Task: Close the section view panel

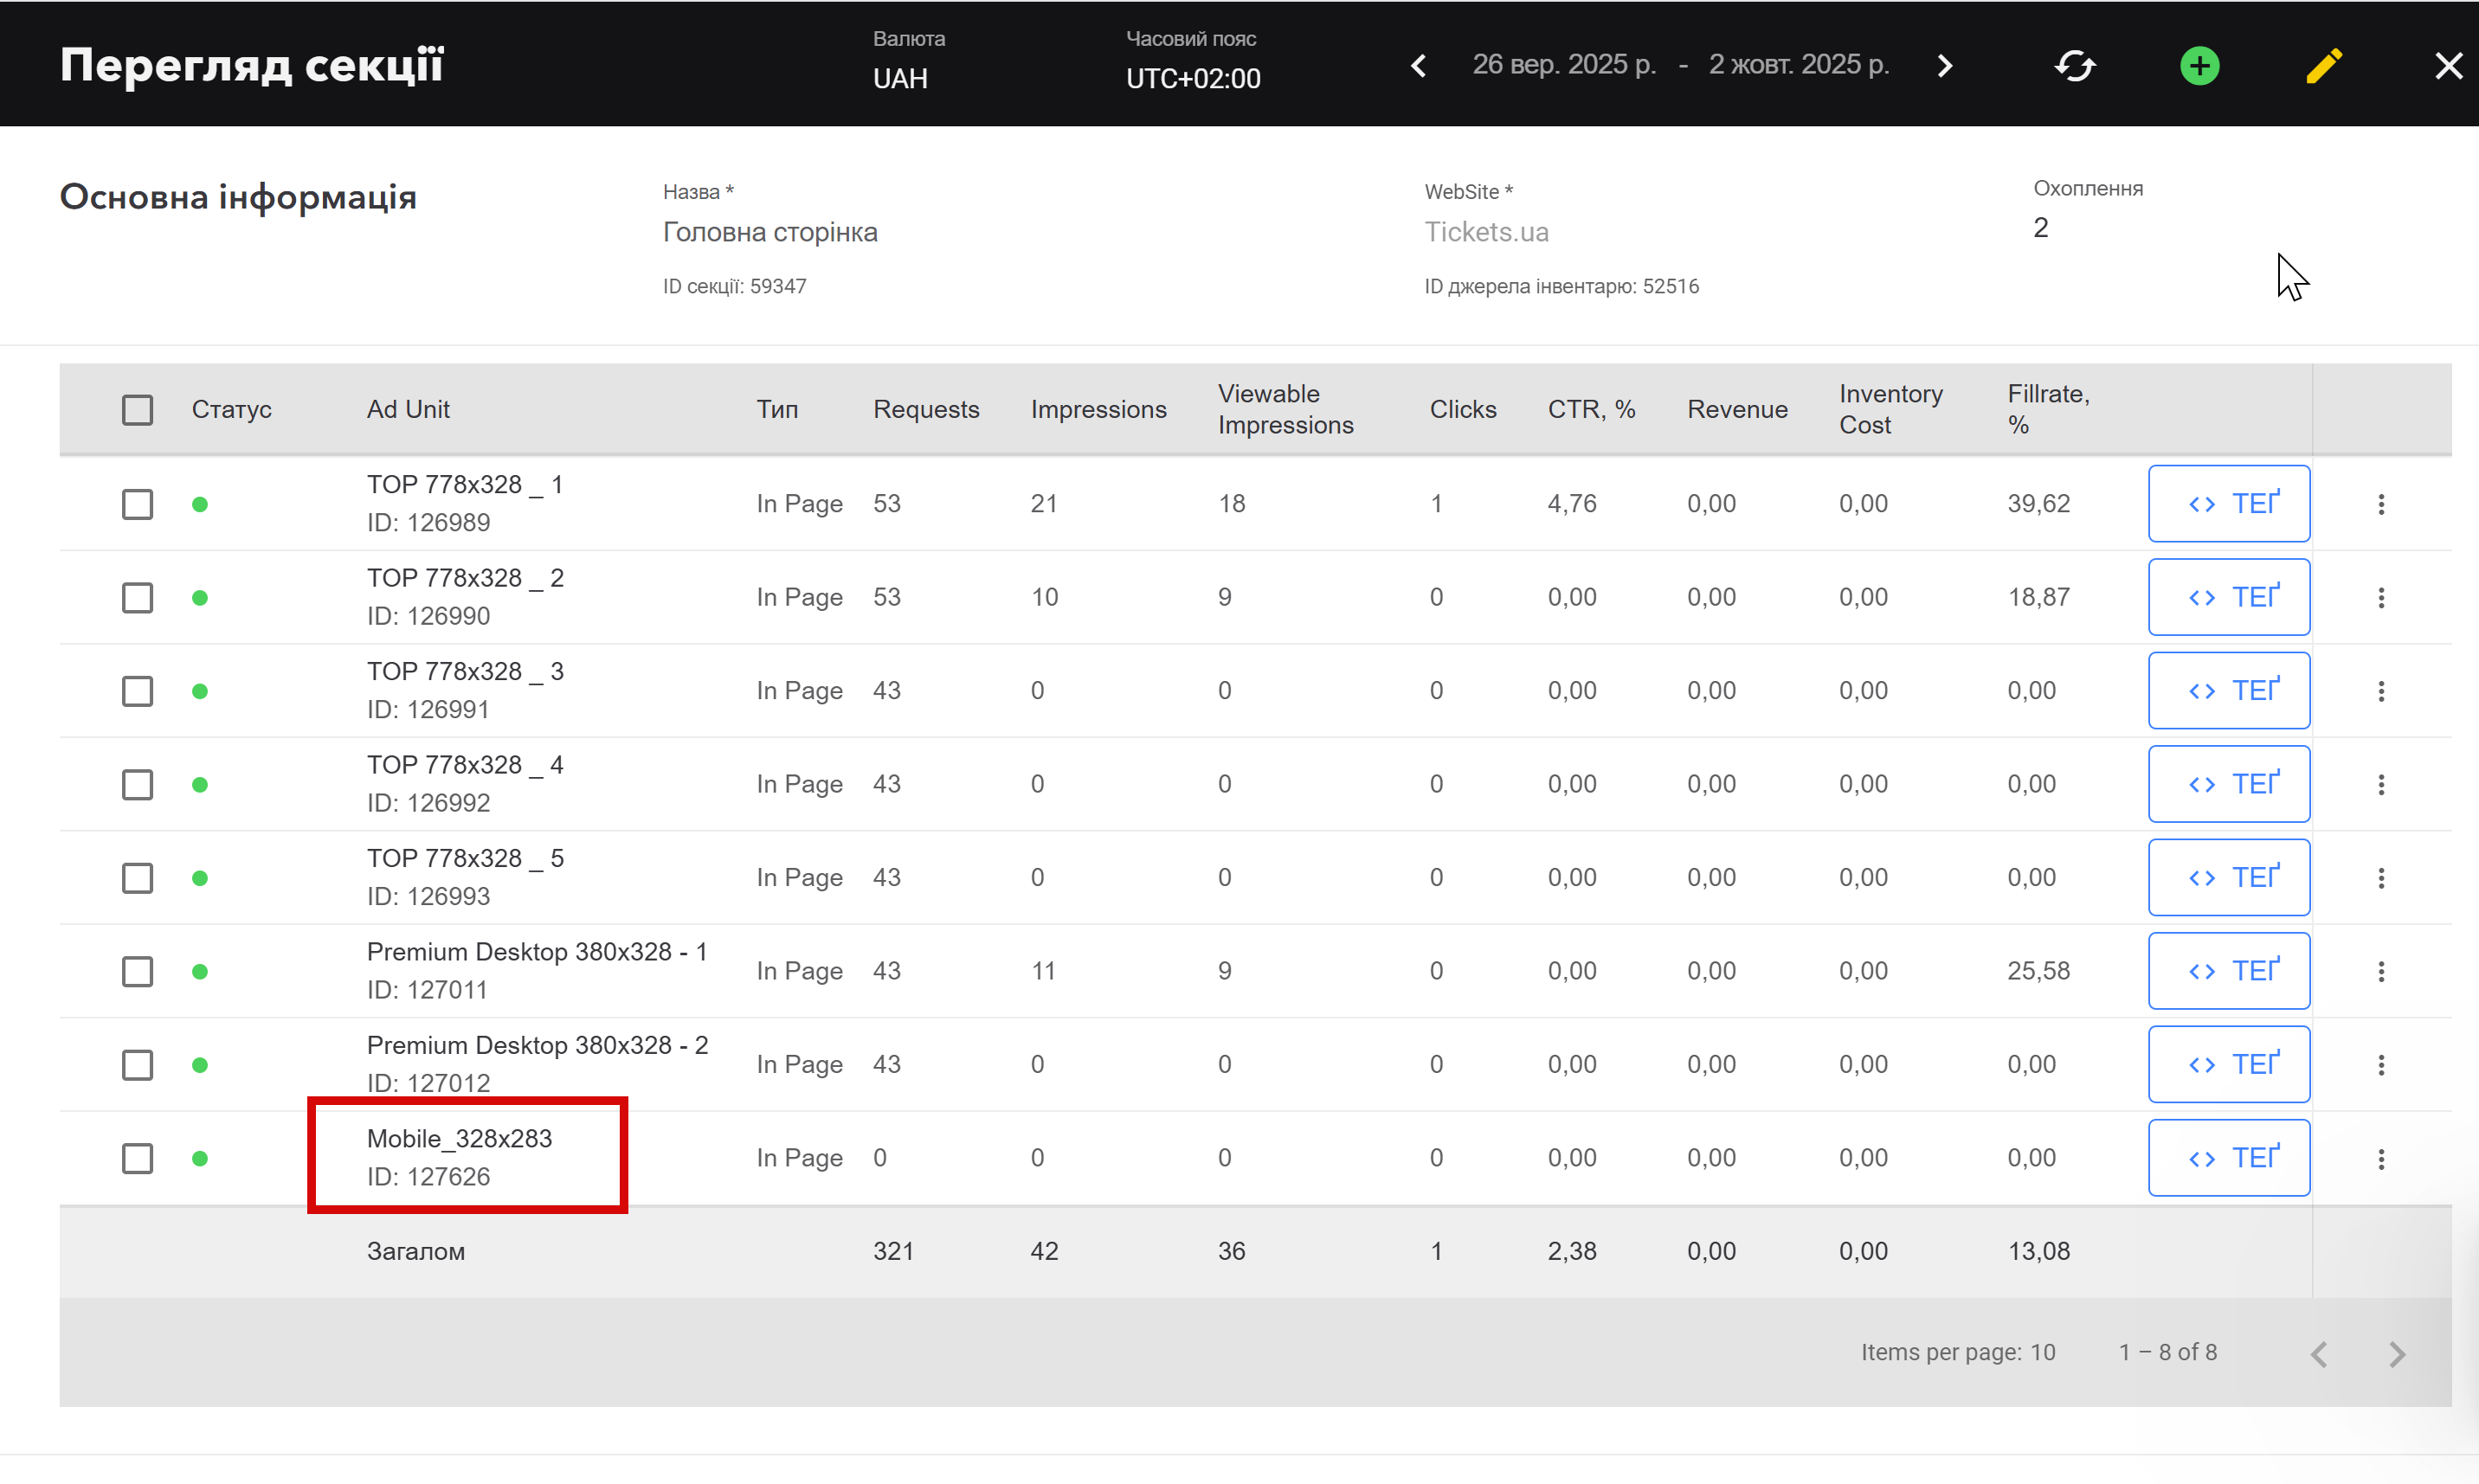Action: click(2448, 66)
